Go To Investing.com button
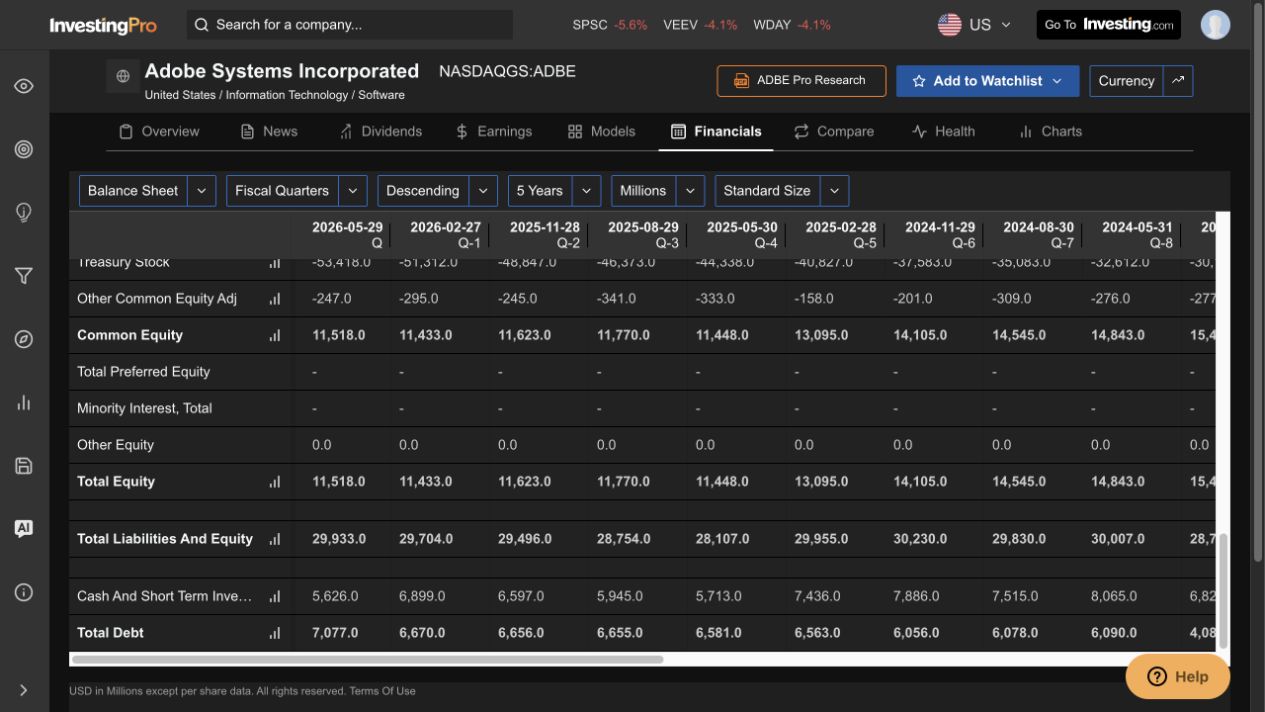Viewport: 1265px width, 712px height. pos(1108,25)
